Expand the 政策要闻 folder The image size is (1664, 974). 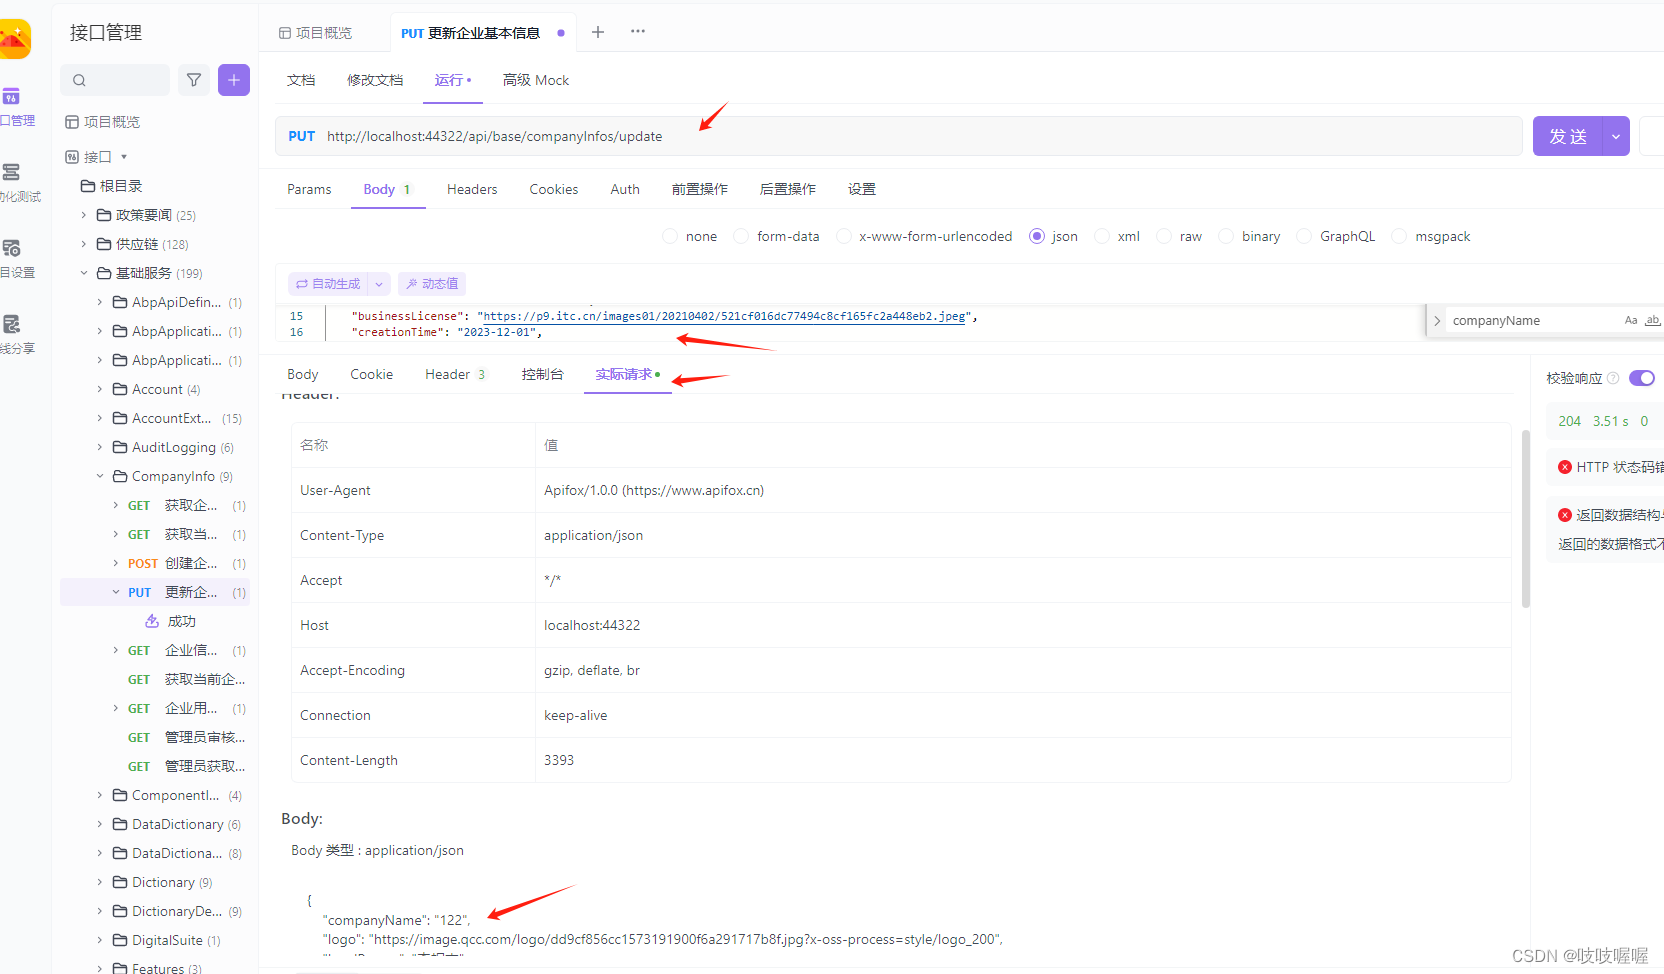click(83, 215)
